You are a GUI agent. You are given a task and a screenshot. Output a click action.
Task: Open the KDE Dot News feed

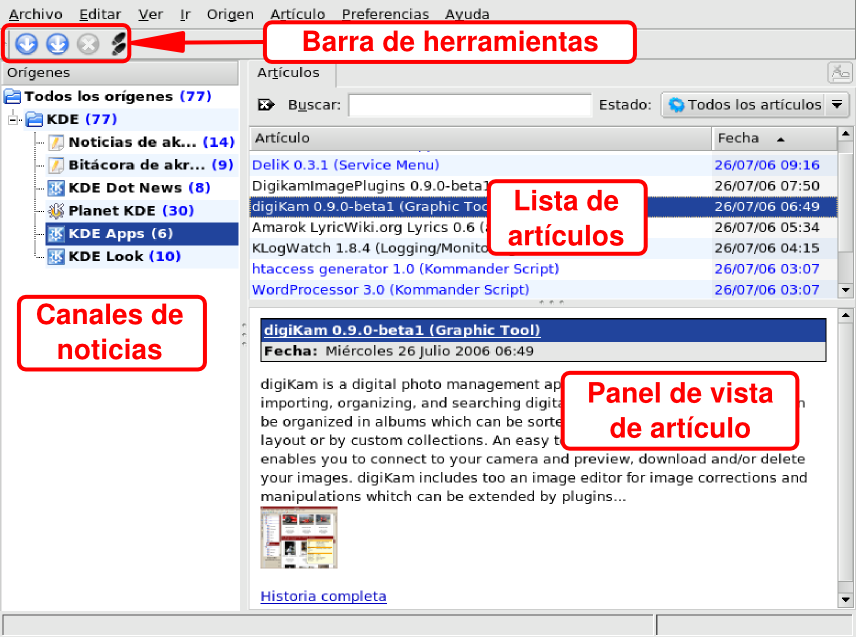(x=125, y=188)
